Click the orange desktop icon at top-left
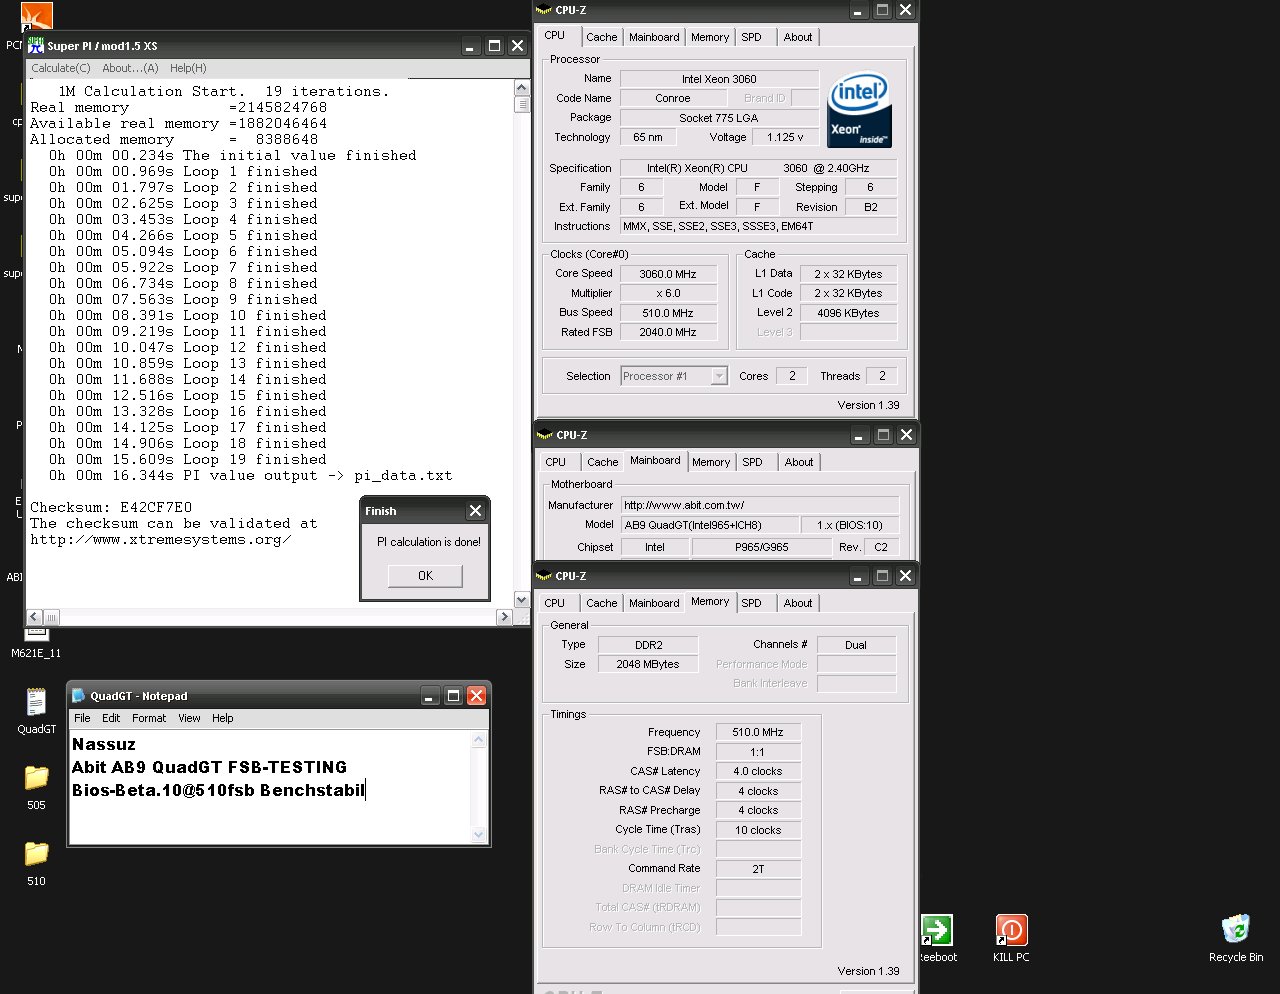 36,17
